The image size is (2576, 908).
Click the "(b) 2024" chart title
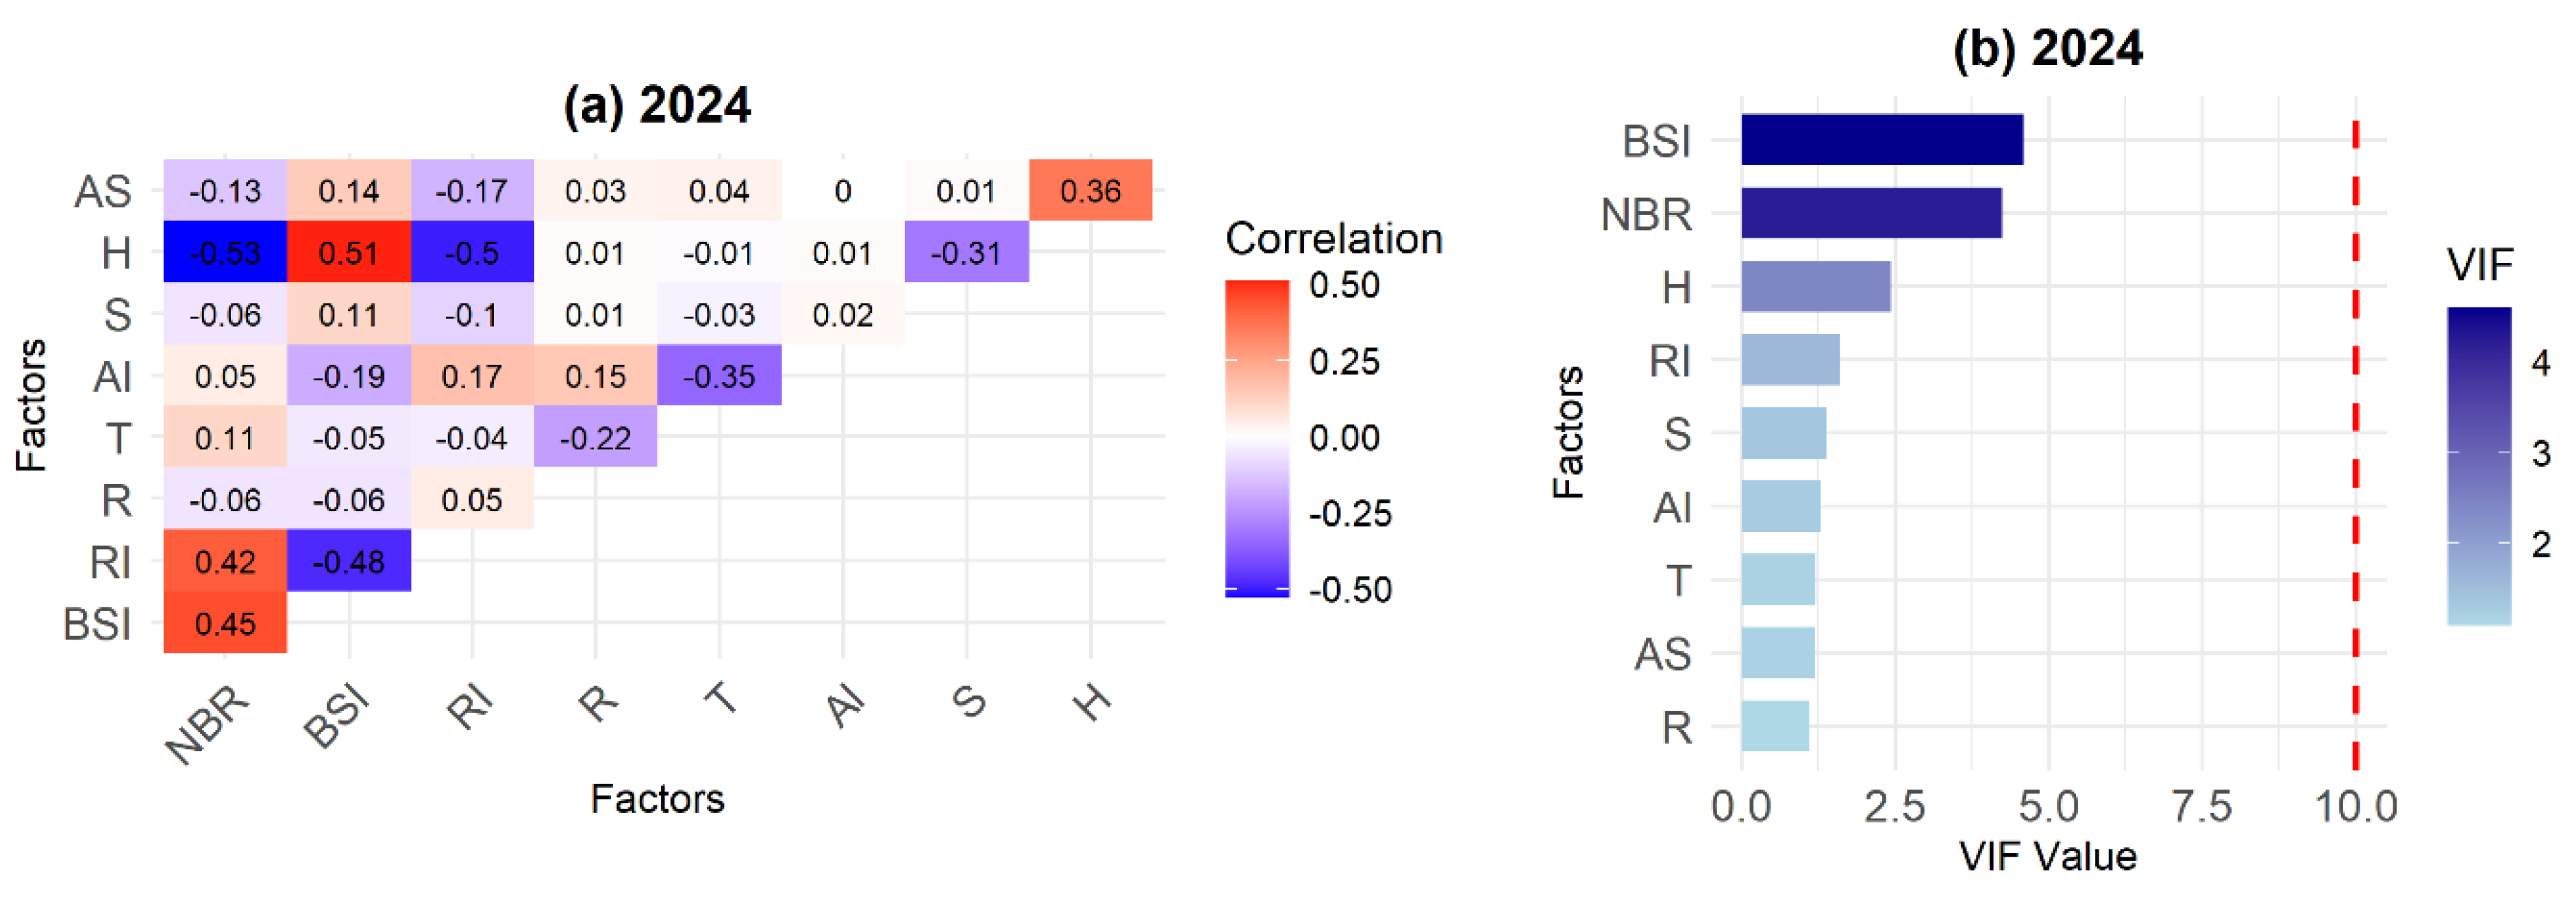tap(2048, 49)
